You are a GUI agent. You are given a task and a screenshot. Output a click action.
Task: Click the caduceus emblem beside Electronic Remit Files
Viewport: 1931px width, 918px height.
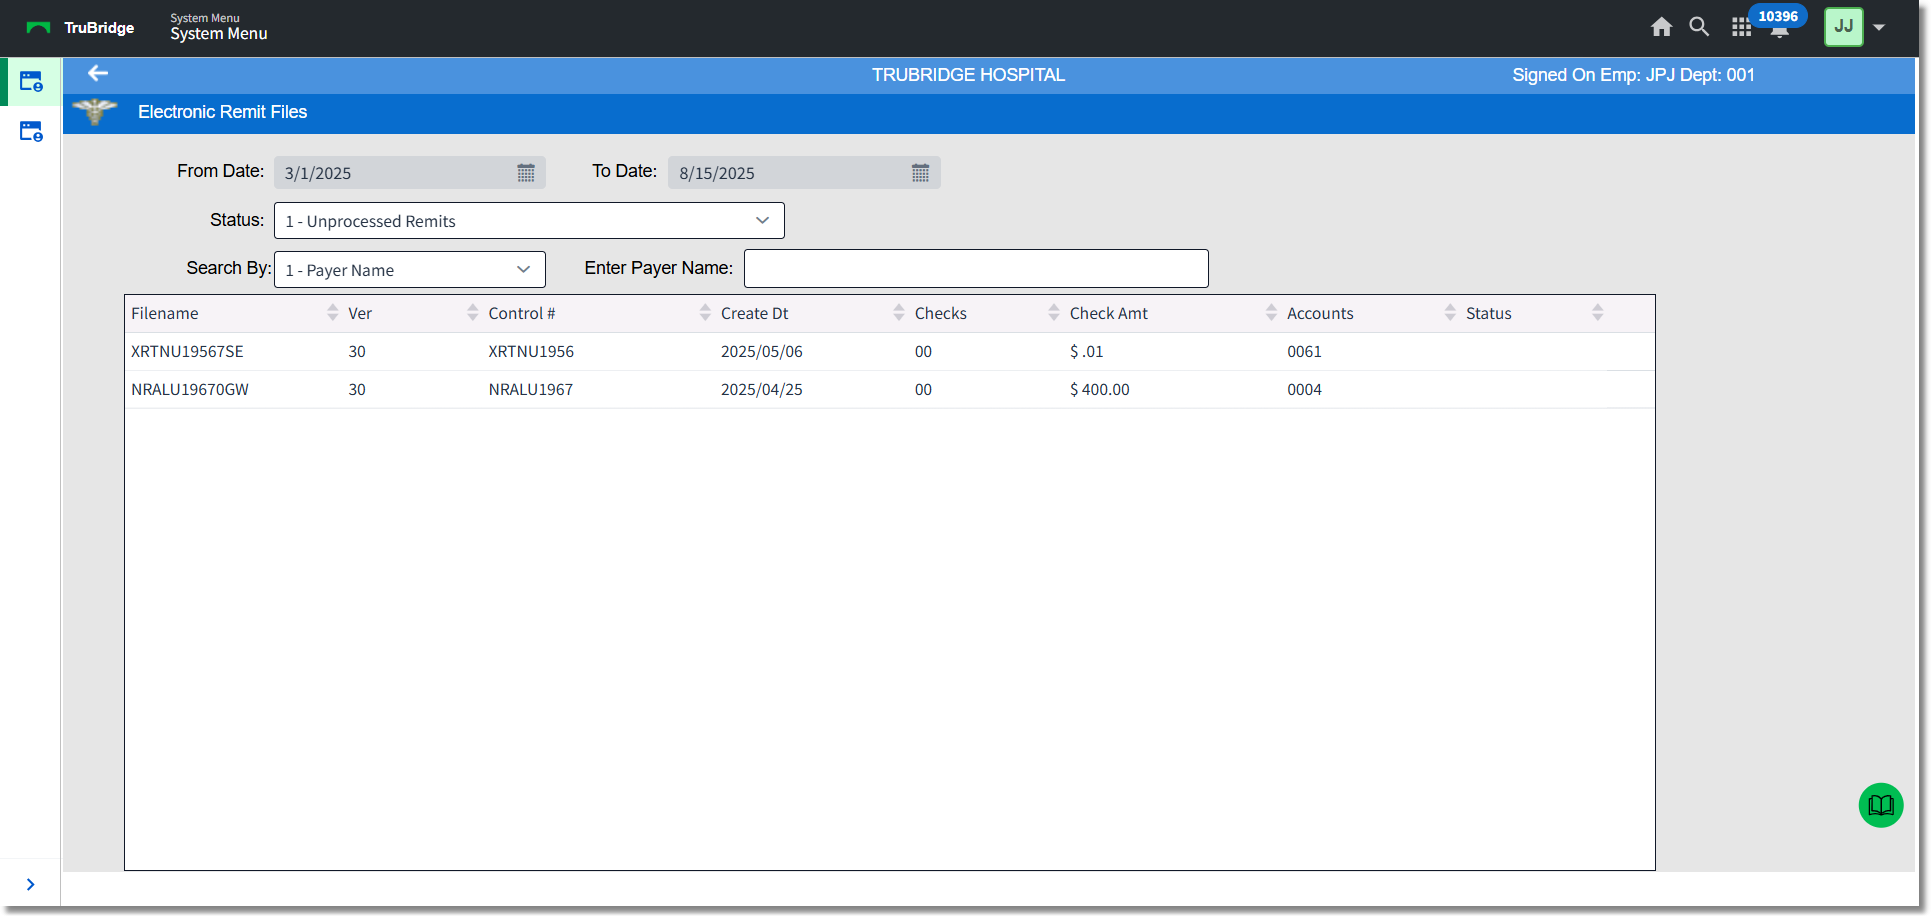pyautogui.click(x=95, y=111)
